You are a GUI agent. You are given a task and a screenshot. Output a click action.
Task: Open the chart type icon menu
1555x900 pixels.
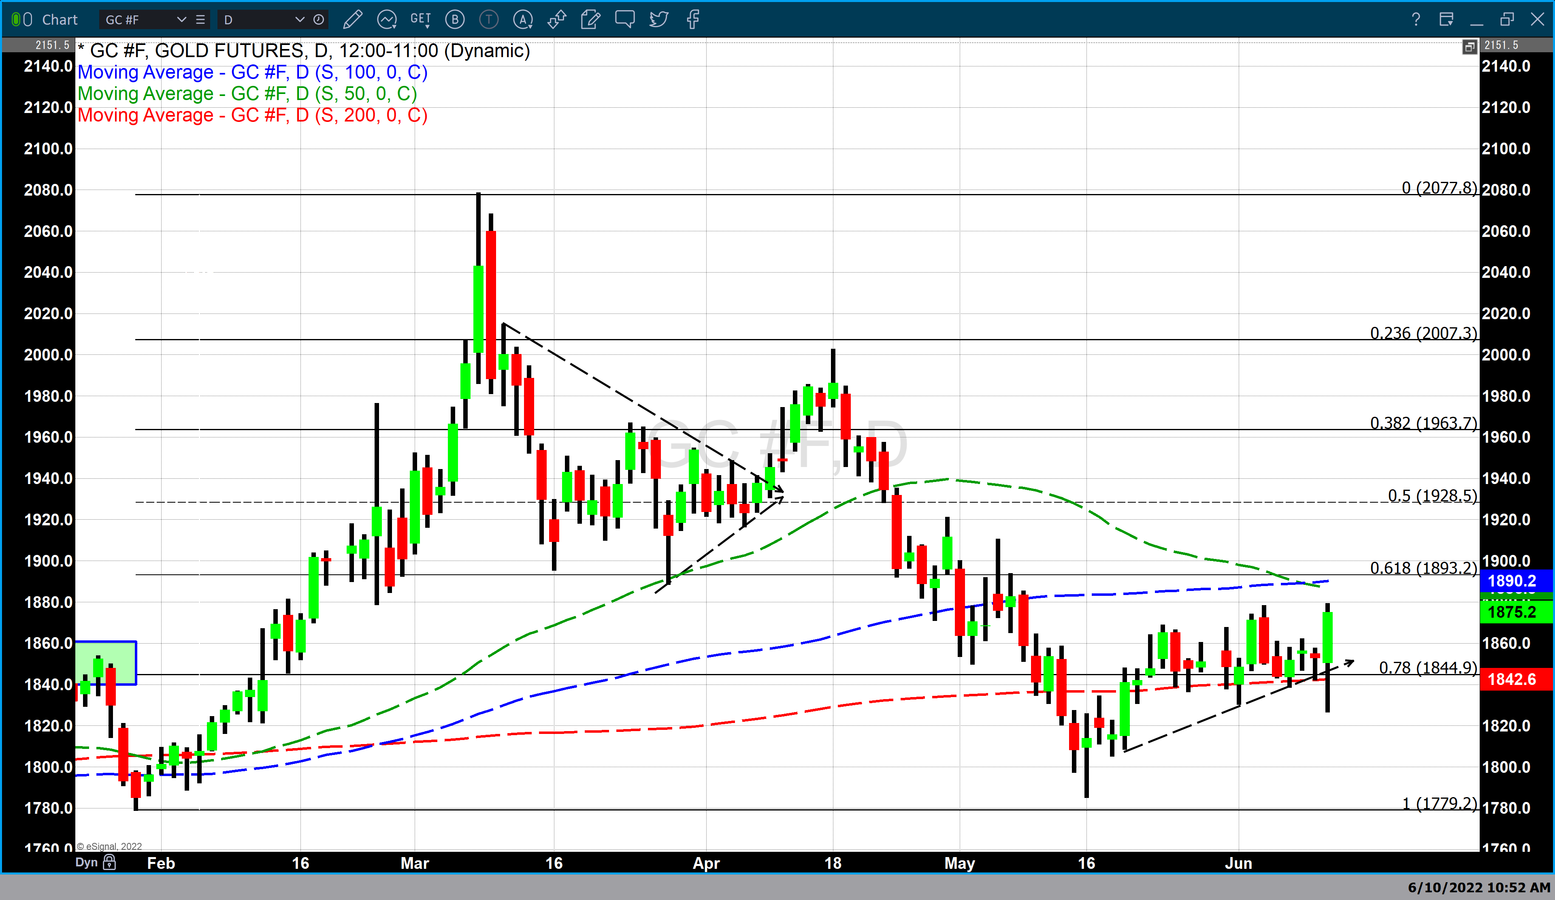pyautogui.click(x=387, y=19)
